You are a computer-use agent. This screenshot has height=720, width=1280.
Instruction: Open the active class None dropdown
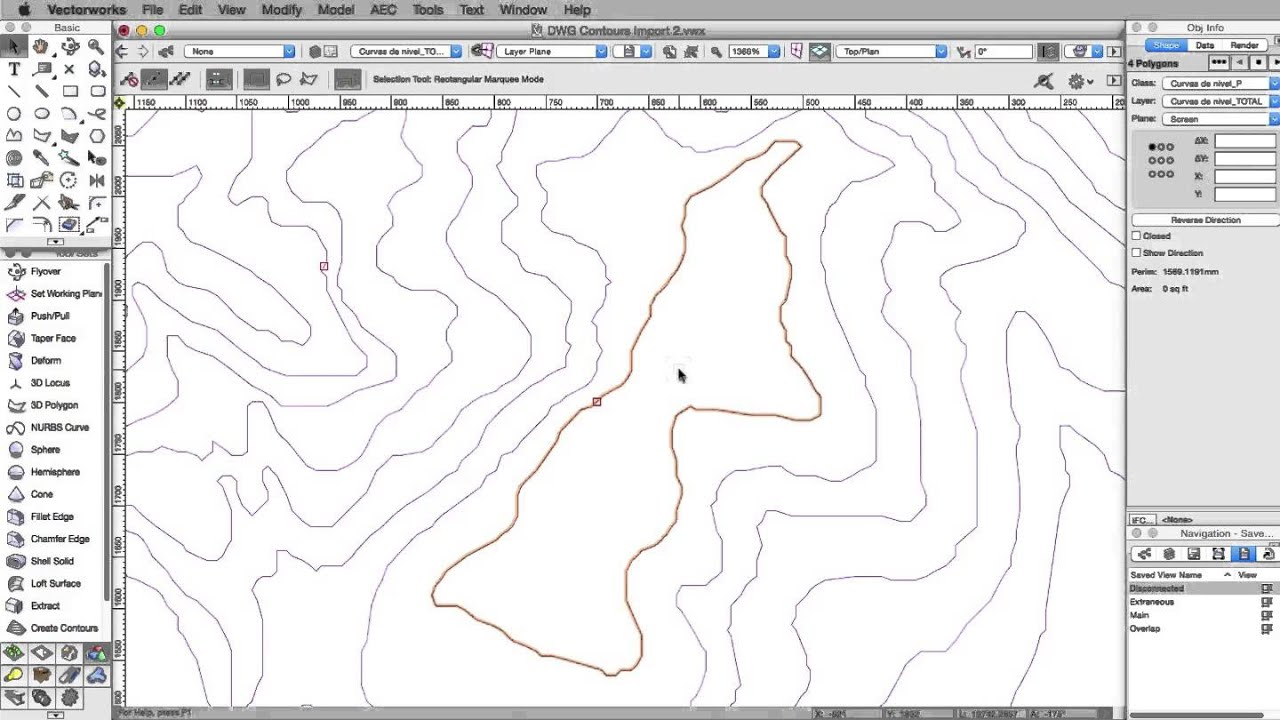click(239, 51)
